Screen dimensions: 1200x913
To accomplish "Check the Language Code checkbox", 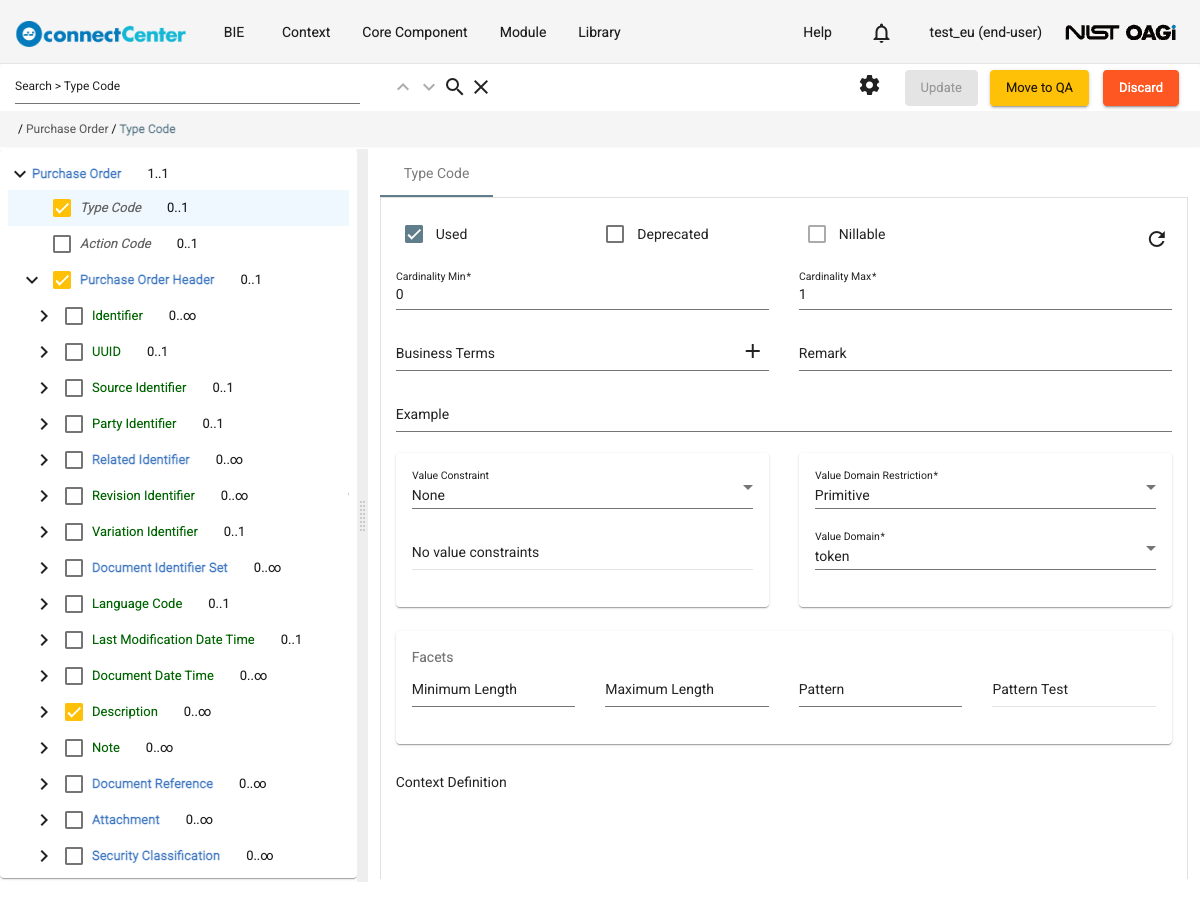I will coord(74,604).
